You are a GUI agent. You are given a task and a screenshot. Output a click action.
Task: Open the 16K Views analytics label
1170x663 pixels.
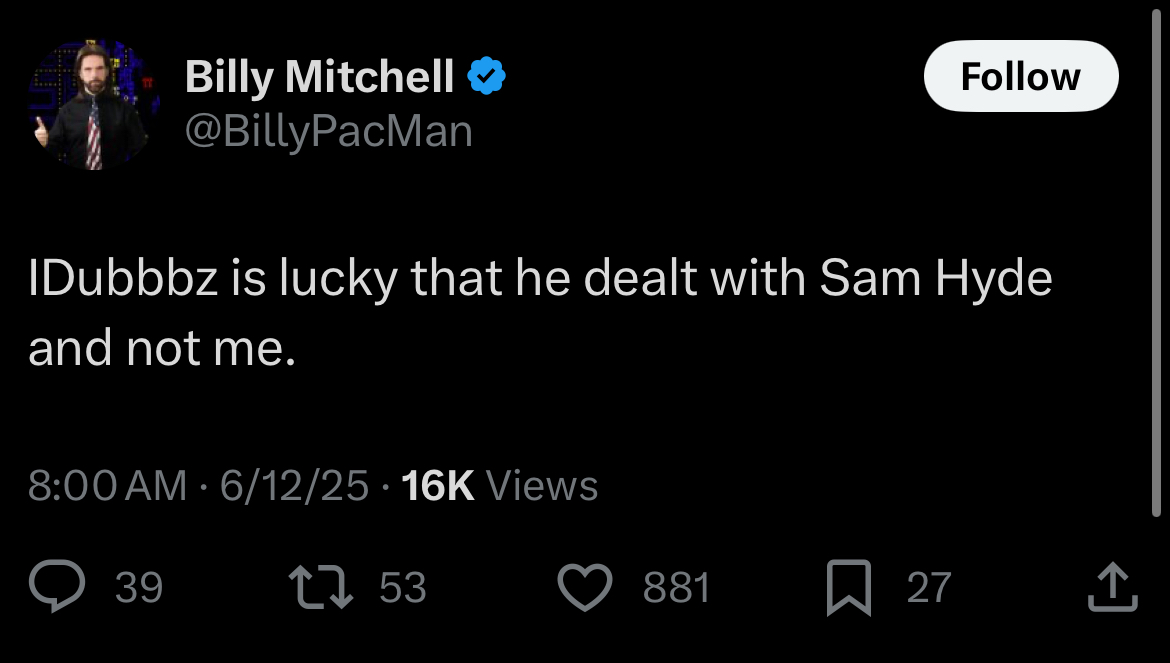pos(499,486)
